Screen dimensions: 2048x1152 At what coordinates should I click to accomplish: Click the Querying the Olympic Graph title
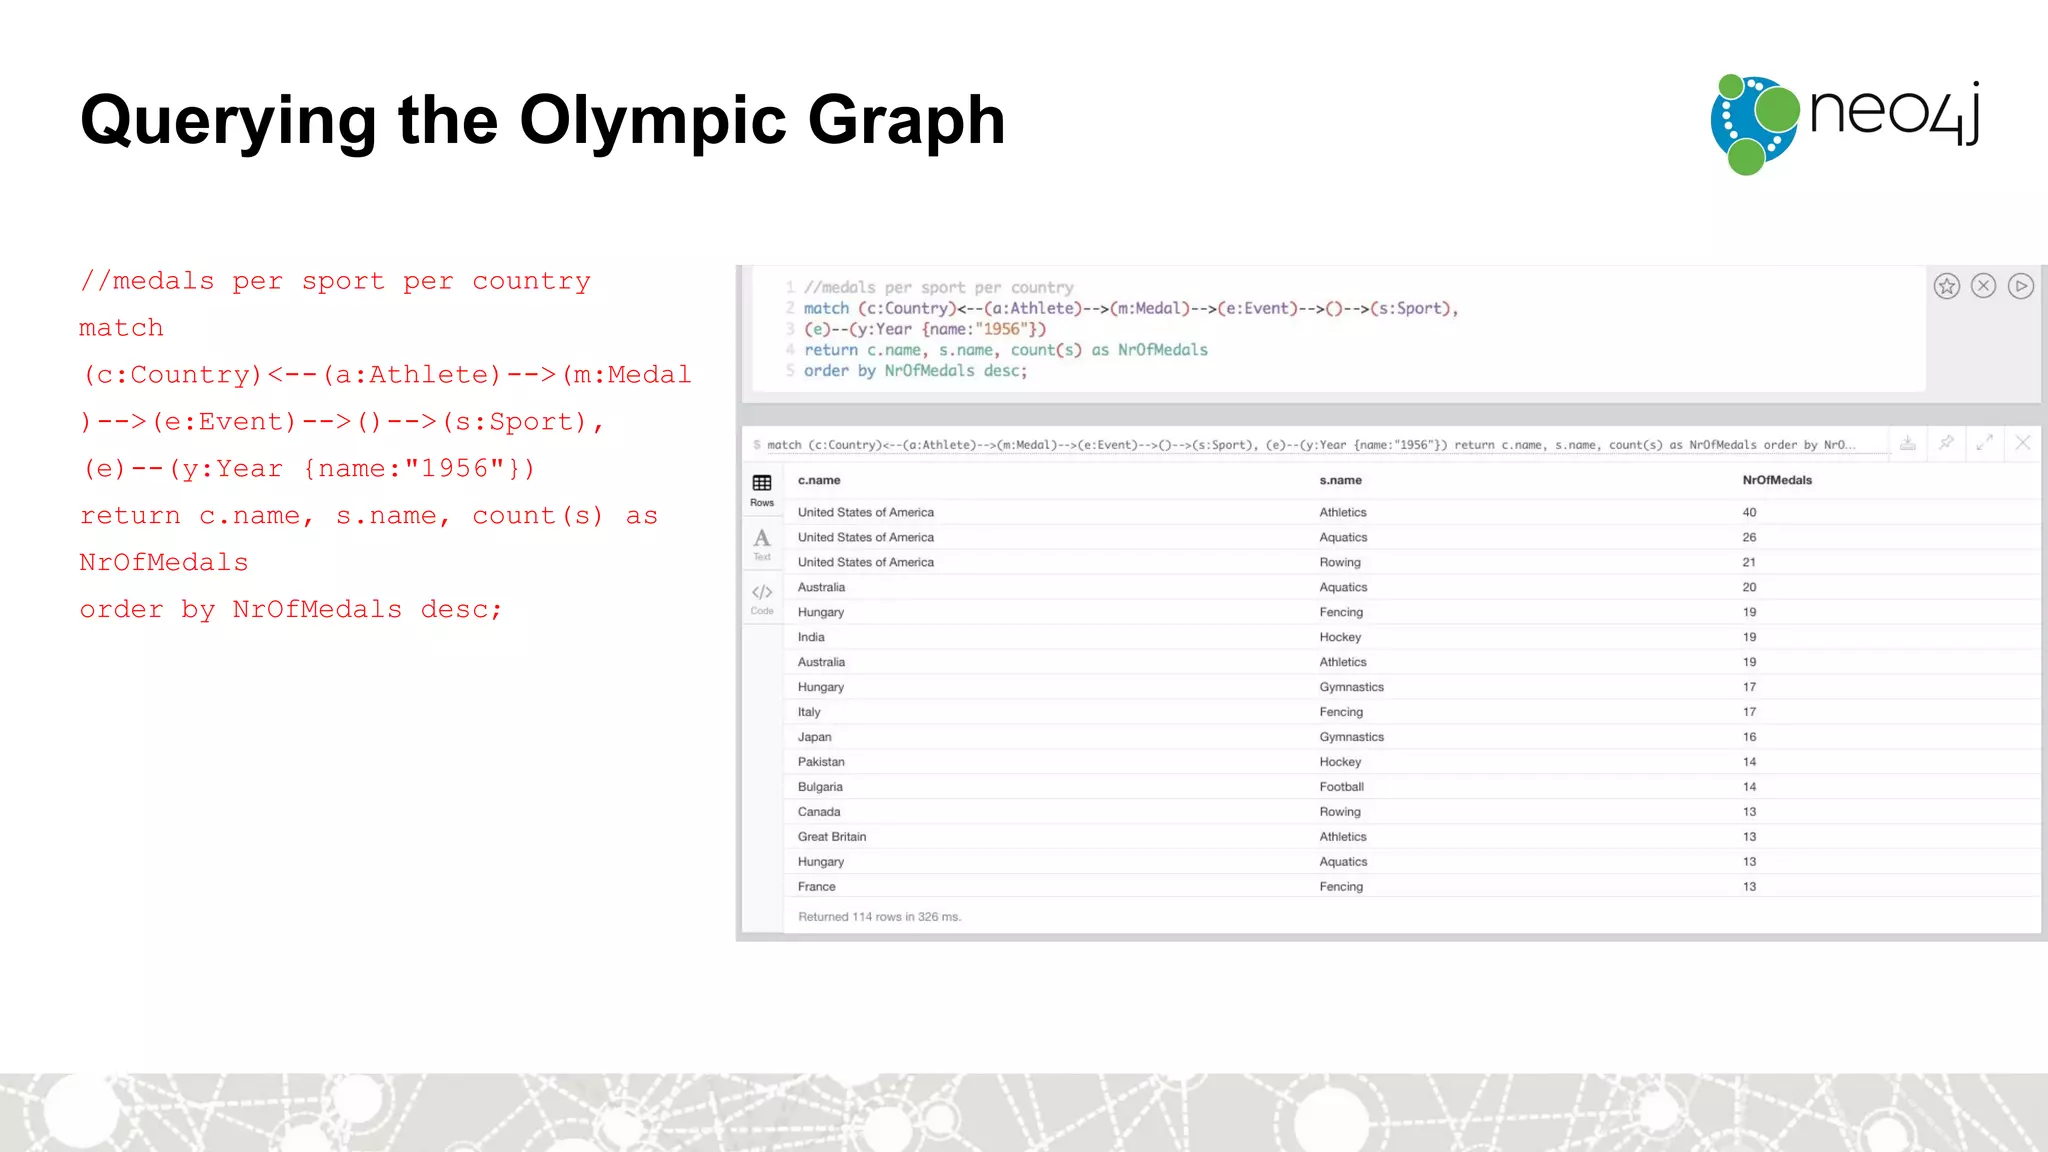[542, 121]
